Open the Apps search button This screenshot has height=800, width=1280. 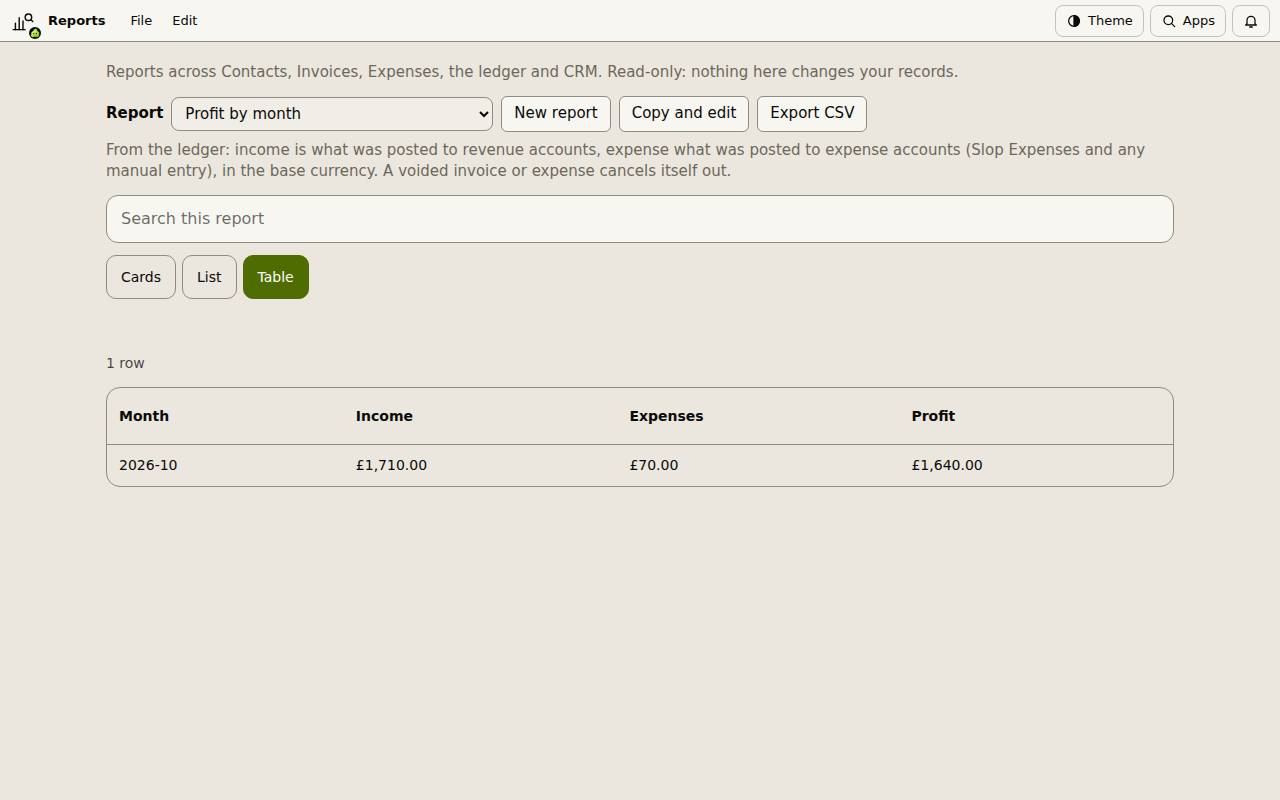[x=1188, y=21]
